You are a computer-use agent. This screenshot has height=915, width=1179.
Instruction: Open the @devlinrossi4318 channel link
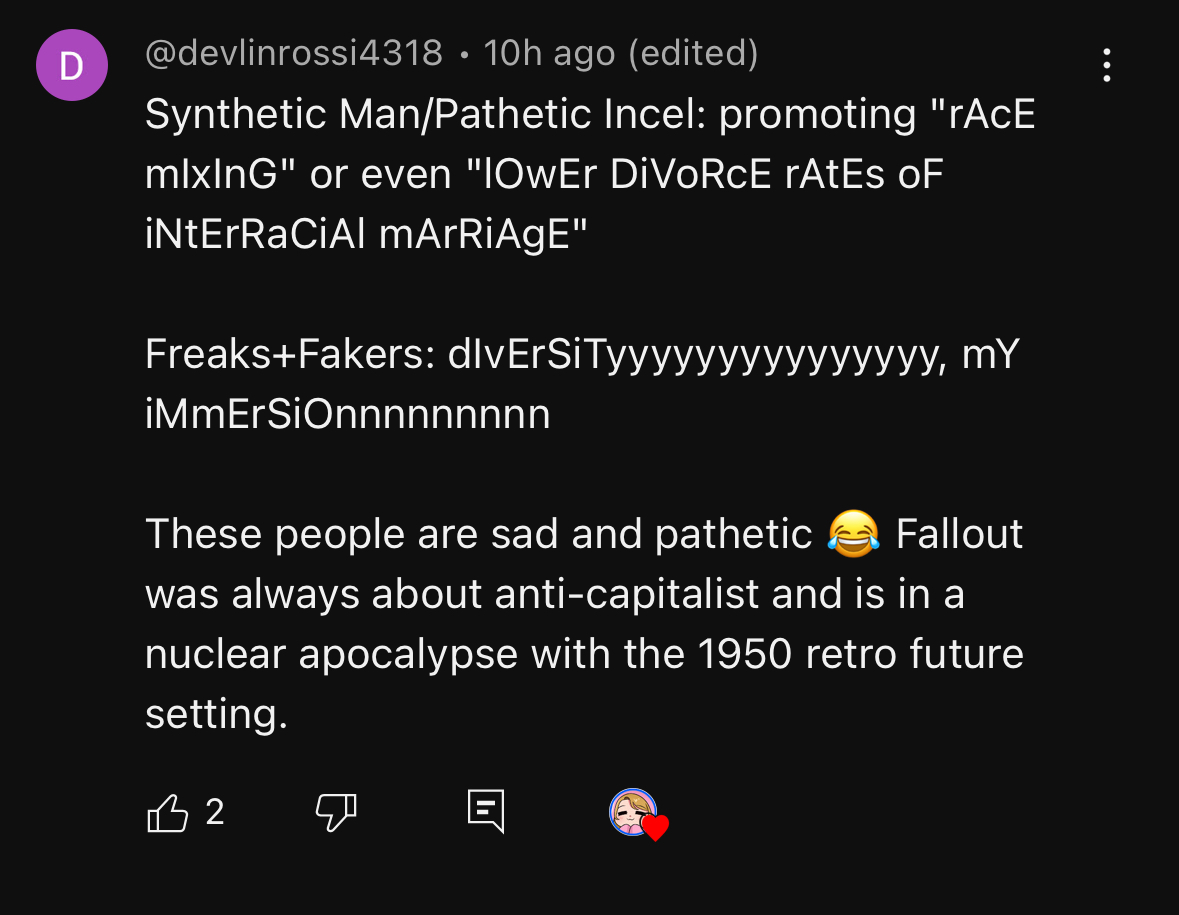point(294,53)
